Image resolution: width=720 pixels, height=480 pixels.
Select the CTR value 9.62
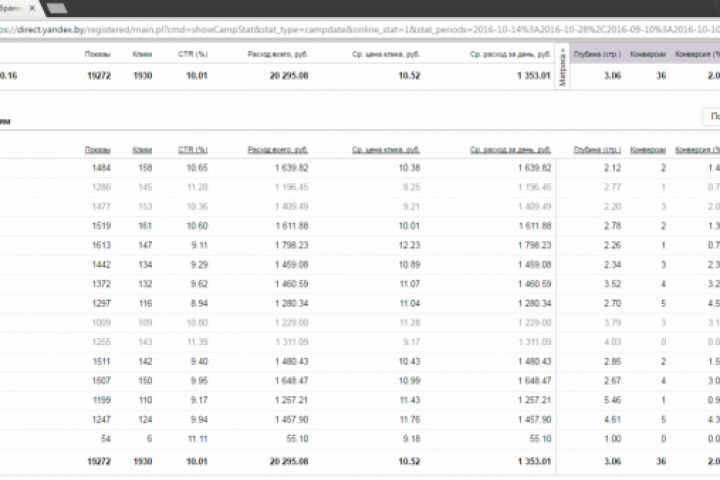click(x=199, y=284)
